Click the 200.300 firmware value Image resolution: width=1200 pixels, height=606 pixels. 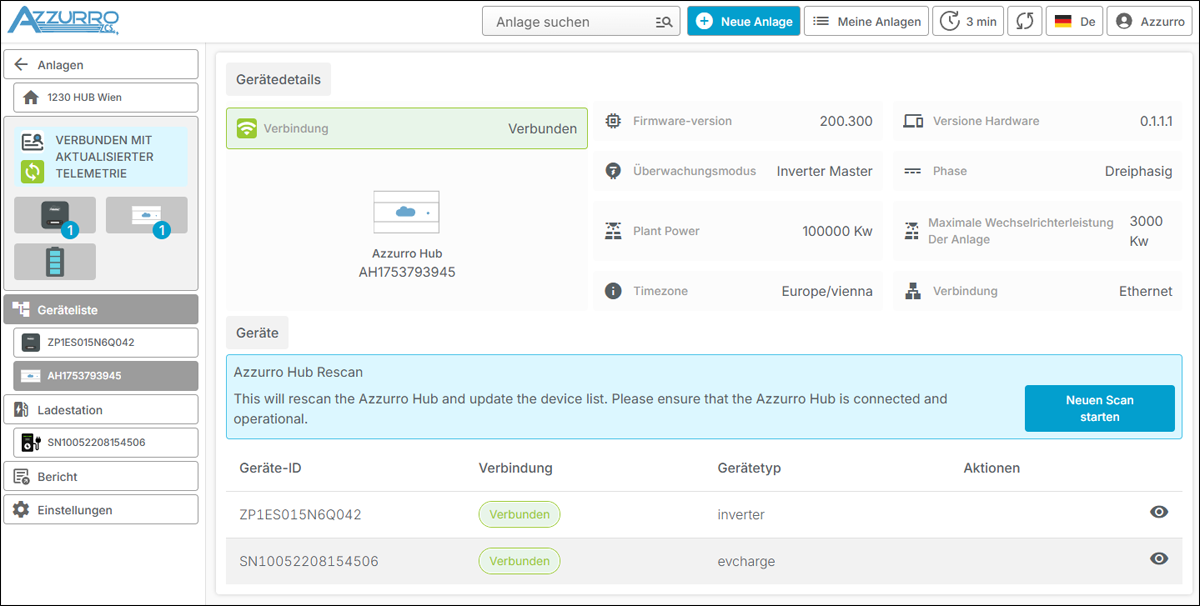coord(846,121)
